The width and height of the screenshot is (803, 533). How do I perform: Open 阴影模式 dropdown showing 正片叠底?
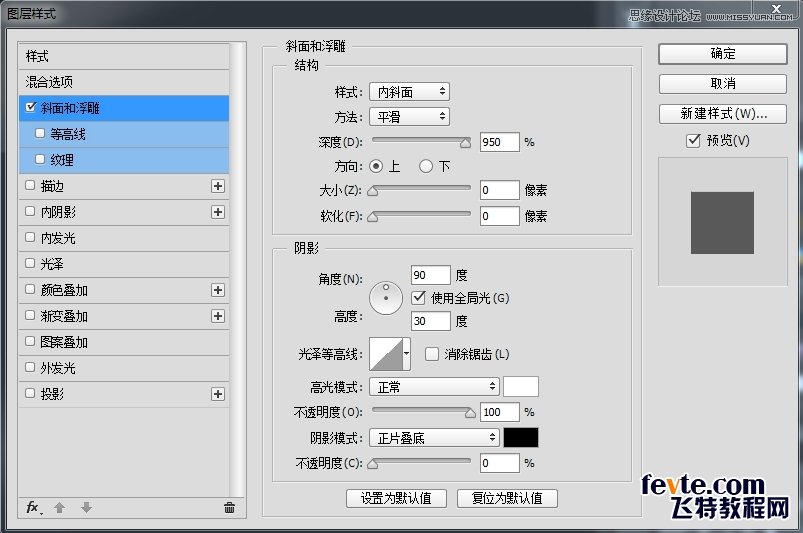(434, 438)
